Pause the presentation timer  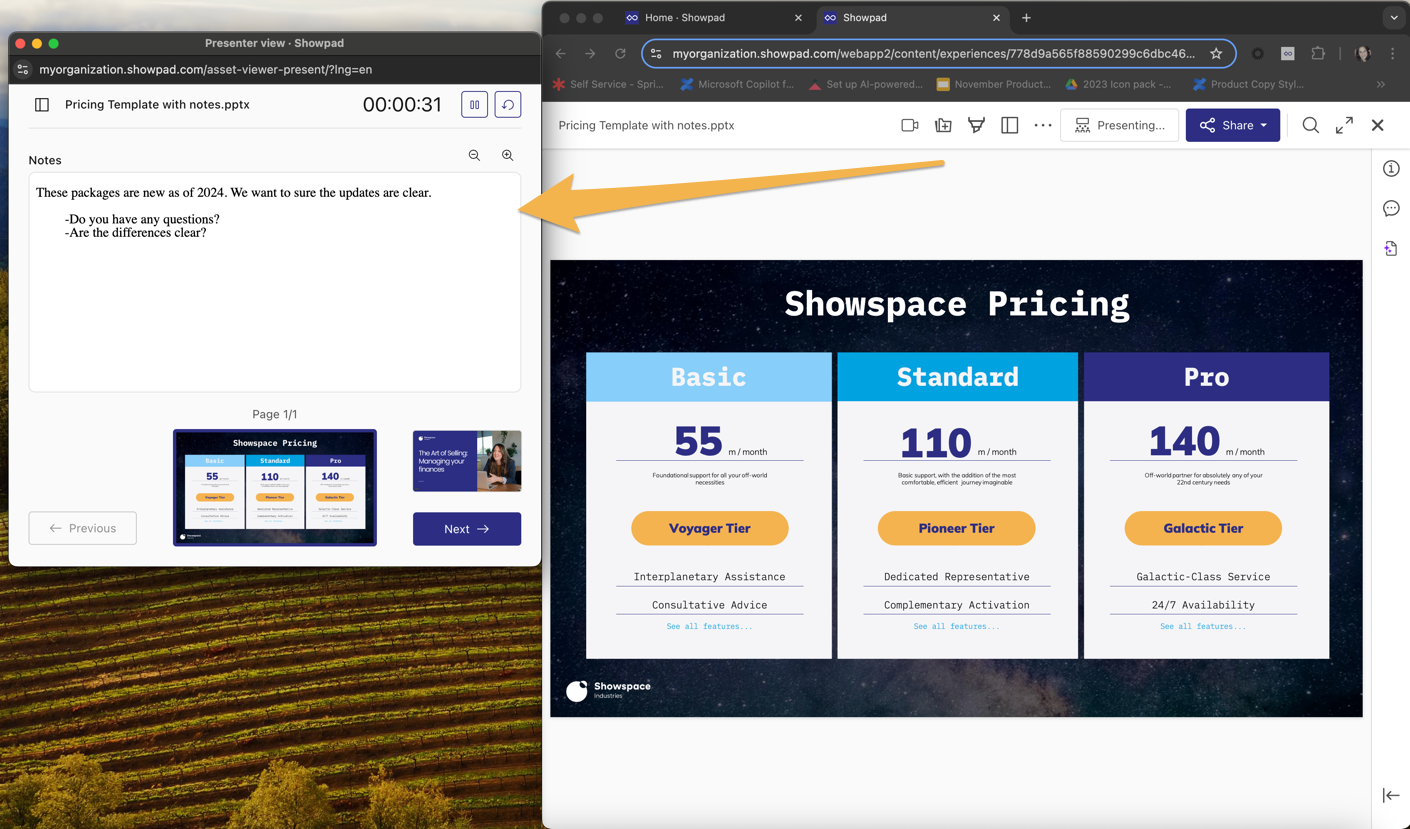point(474,105)
